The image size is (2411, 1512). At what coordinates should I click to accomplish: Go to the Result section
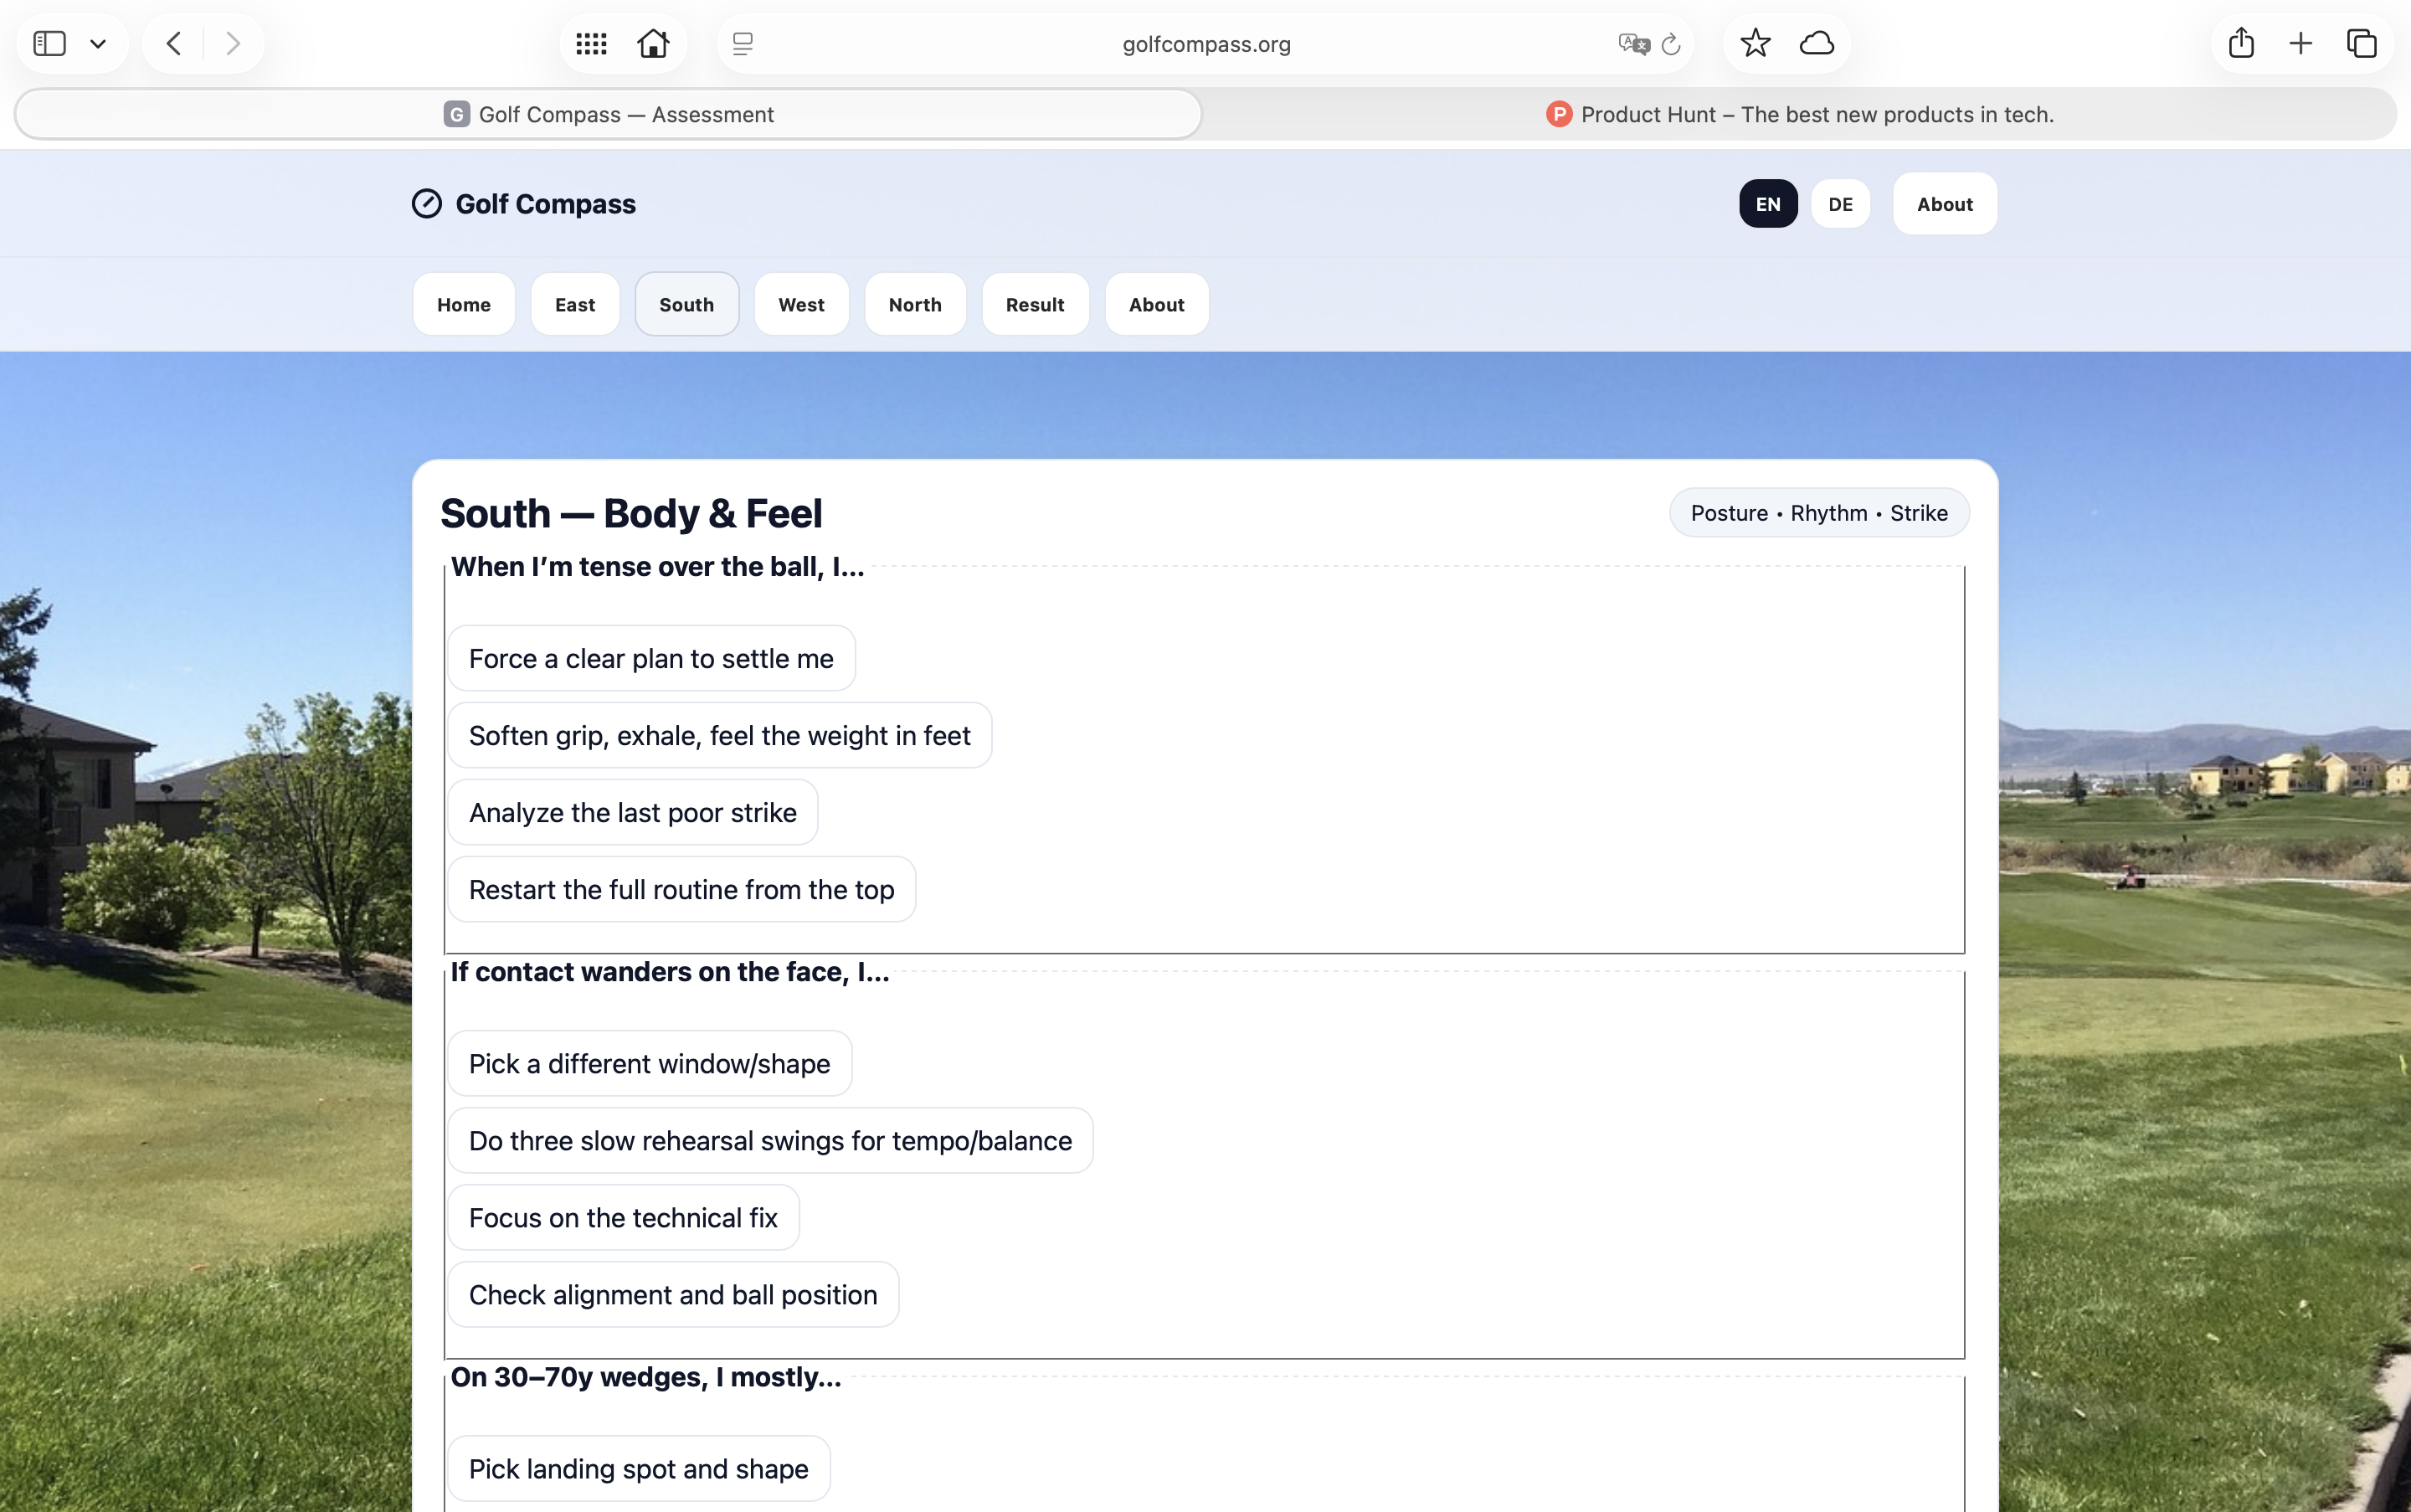tap(1034, 304)
